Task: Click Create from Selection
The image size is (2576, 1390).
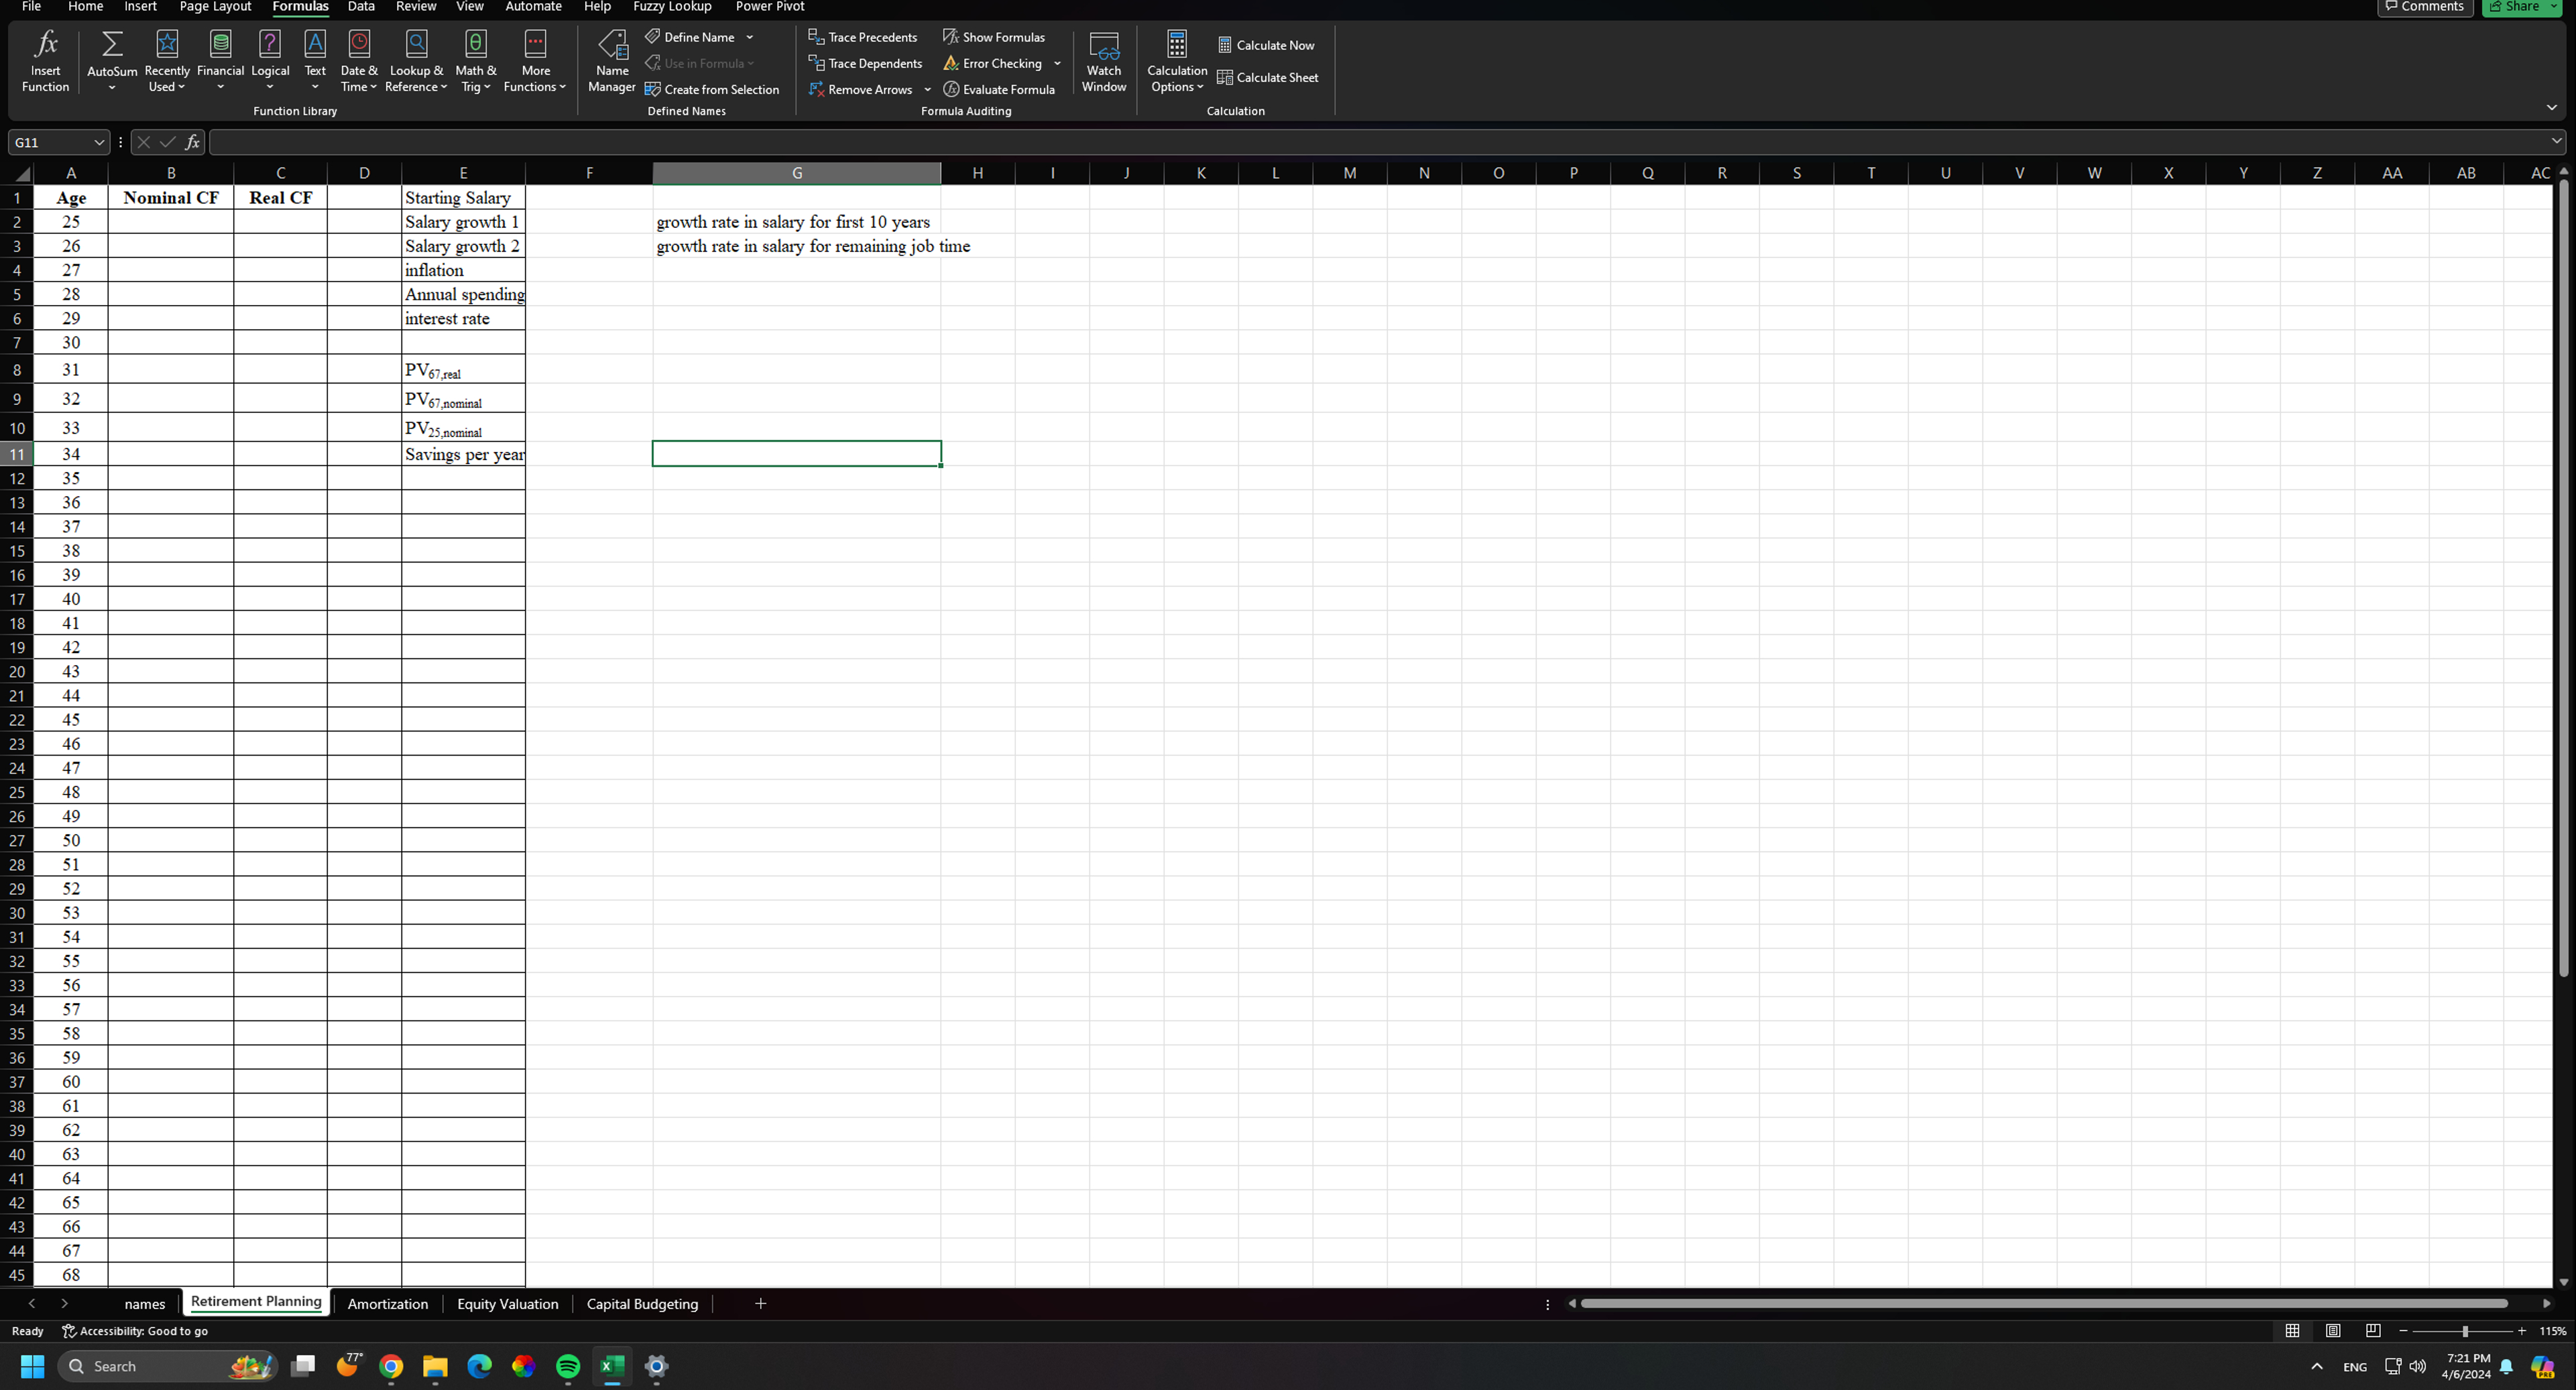Action: (712, 89)
